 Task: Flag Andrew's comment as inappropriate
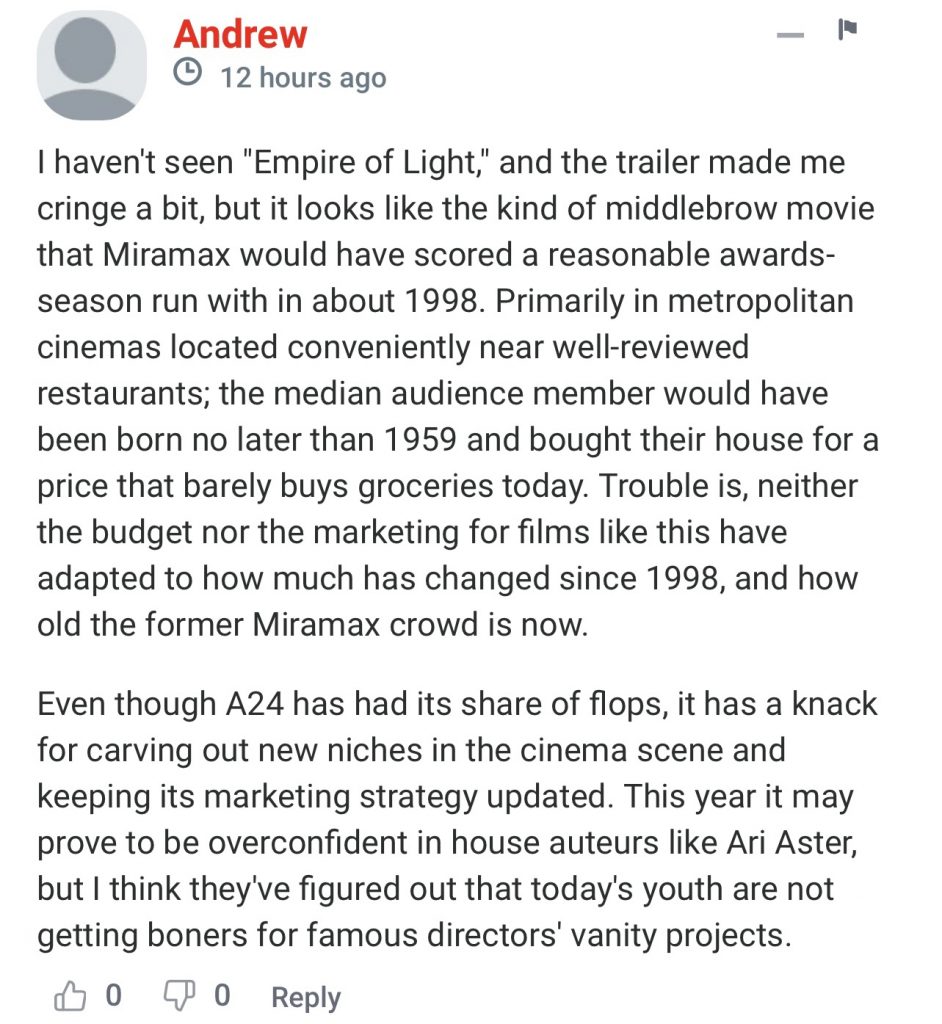[847, 31]
